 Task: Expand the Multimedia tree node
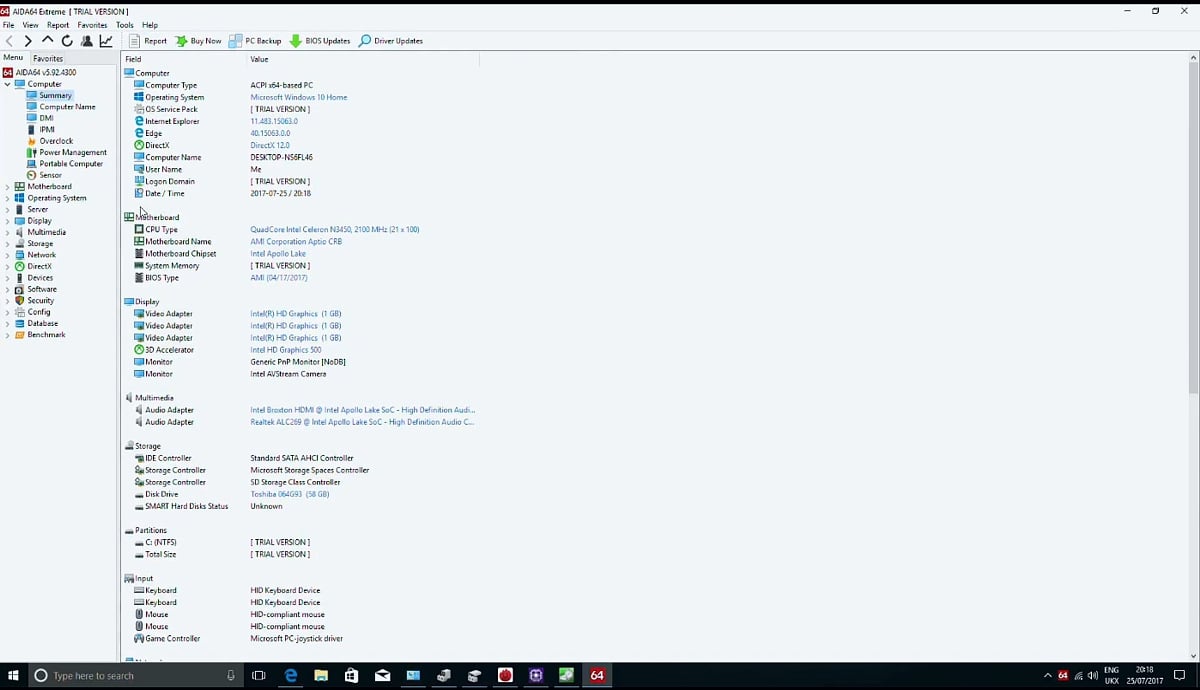click(7, 232)
